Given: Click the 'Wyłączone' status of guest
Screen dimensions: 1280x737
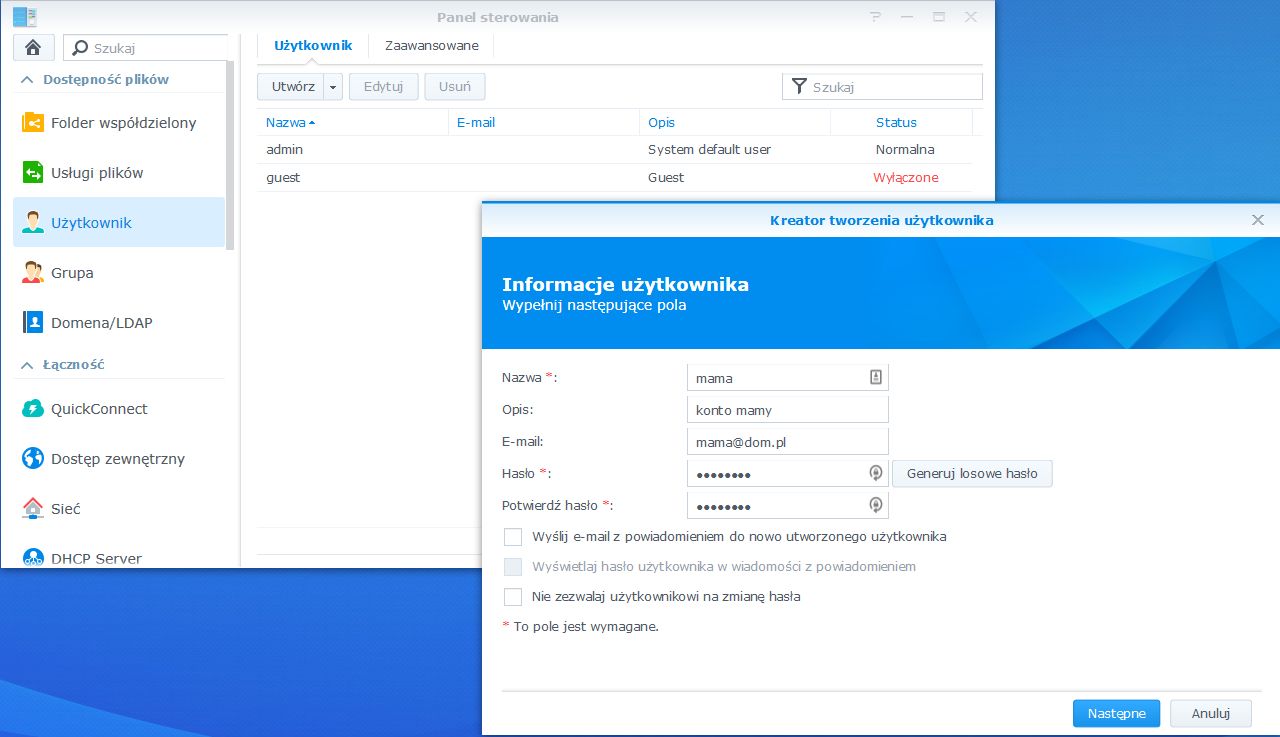Looking at the screenshot, I should coord(906,178).
